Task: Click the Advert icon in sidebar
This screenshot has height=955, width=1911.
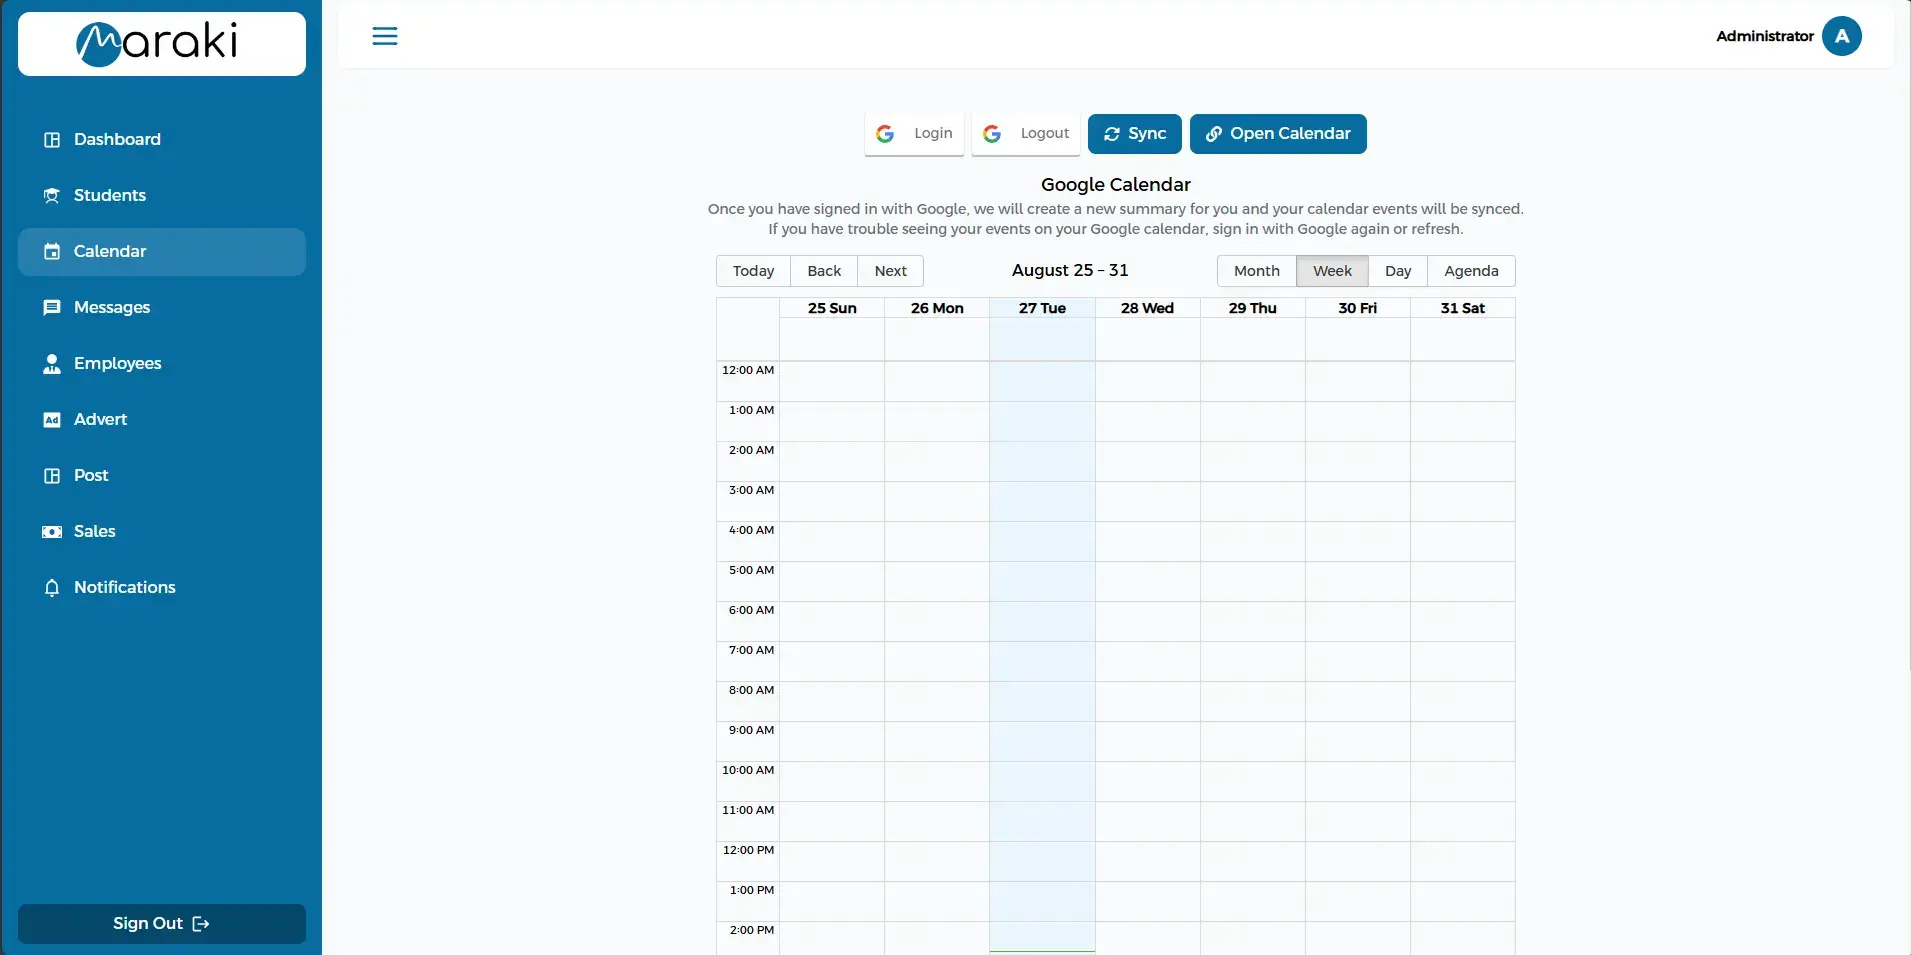Action: click(52, 420)
